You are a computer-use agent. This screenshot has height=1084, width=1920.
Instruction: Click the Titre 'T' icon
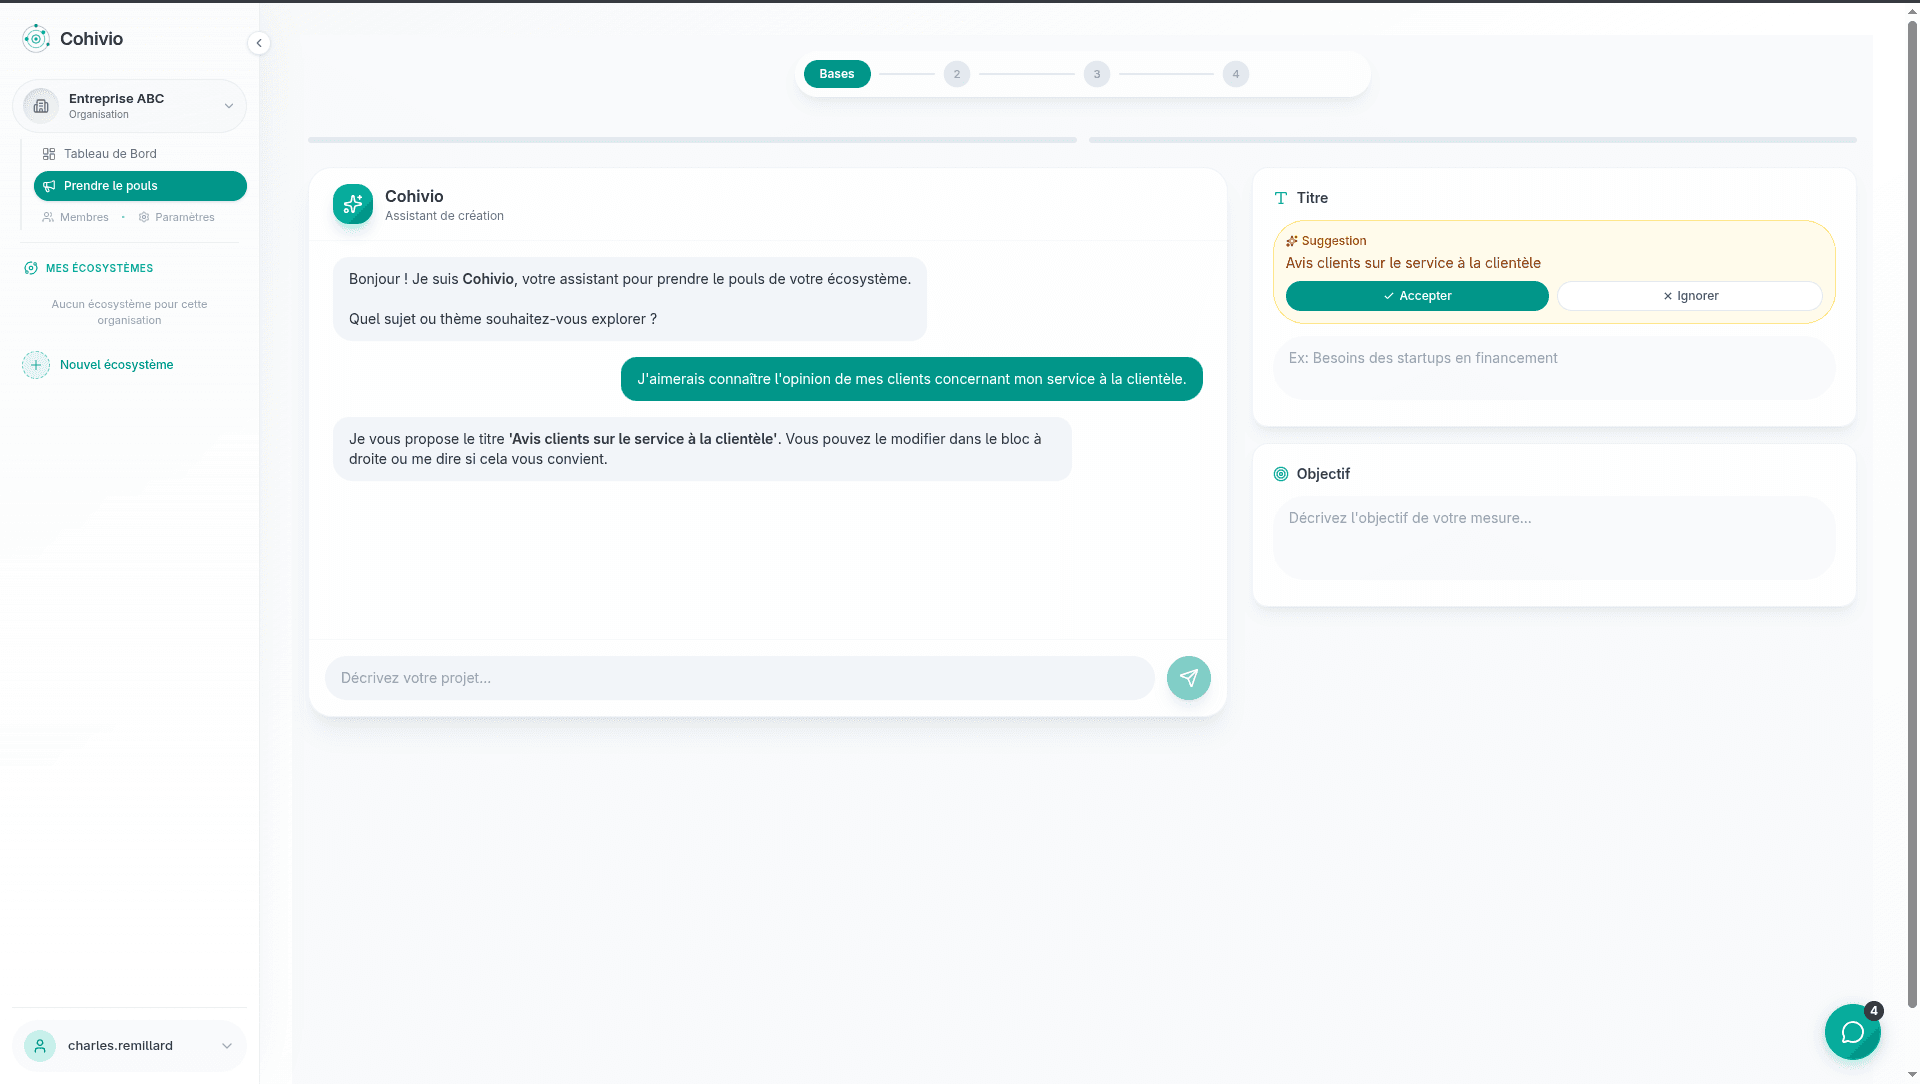point(1281,197)
